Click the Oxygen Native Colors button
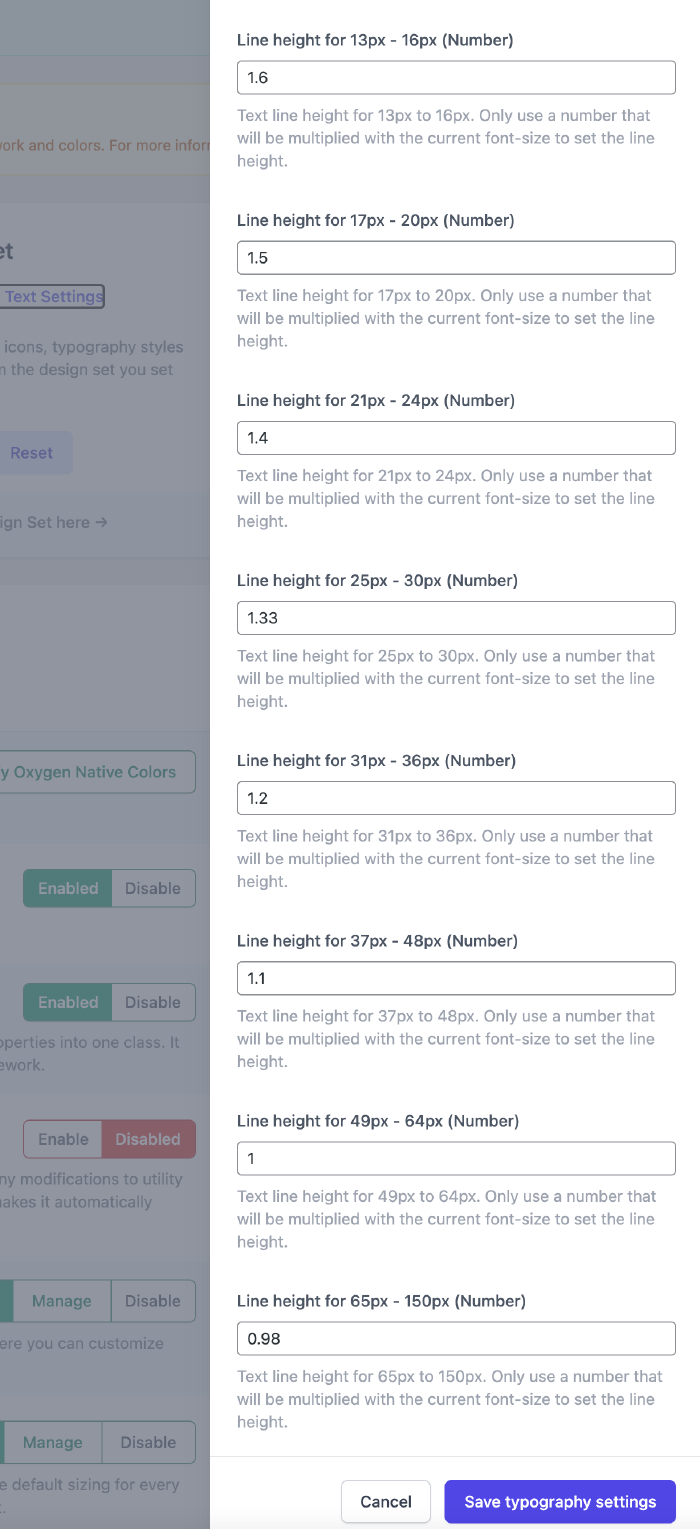700x1529 pixels. tap(95, 772)
